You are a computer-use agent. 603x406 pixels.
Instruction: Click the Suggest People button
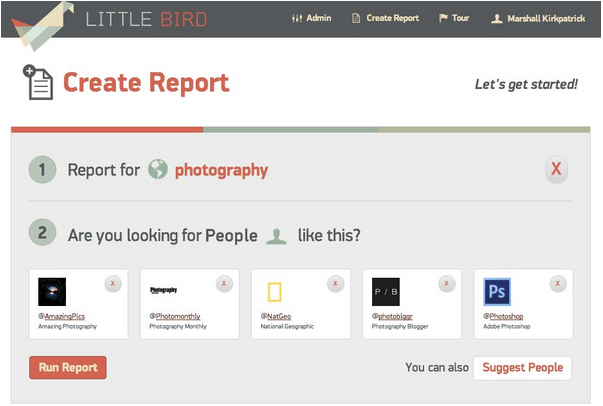522,368
